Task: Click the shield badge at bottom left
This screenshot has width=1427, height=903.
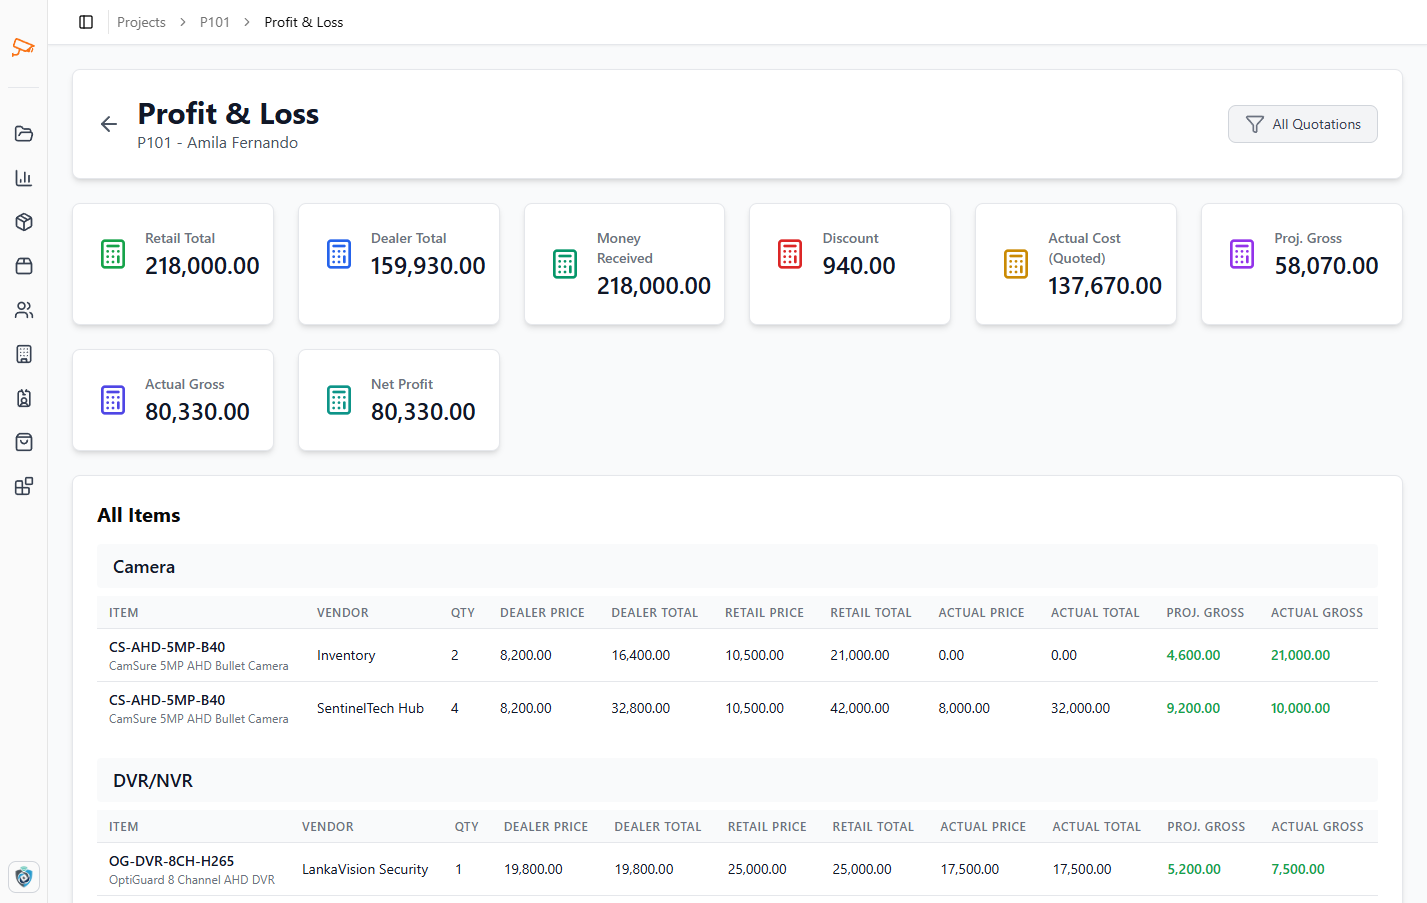Action: tap(23, 877)
